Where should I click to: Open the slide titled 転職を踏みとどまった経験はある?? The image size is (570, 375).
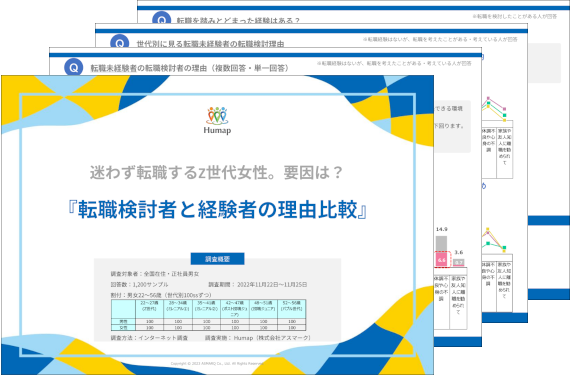pos(238,20)
